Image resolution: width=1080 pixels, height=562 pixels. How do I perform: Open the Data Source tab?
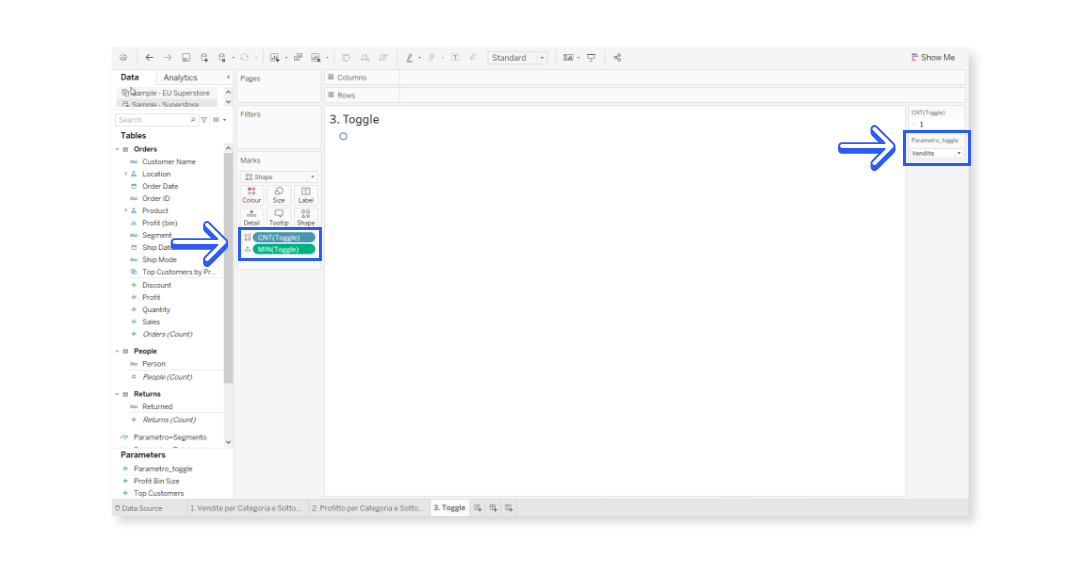coord(138,508)
